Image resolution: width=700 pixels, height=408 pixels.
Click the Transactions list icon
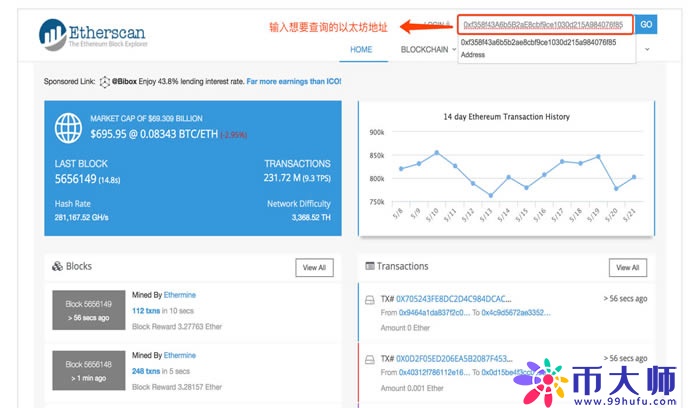370,266
